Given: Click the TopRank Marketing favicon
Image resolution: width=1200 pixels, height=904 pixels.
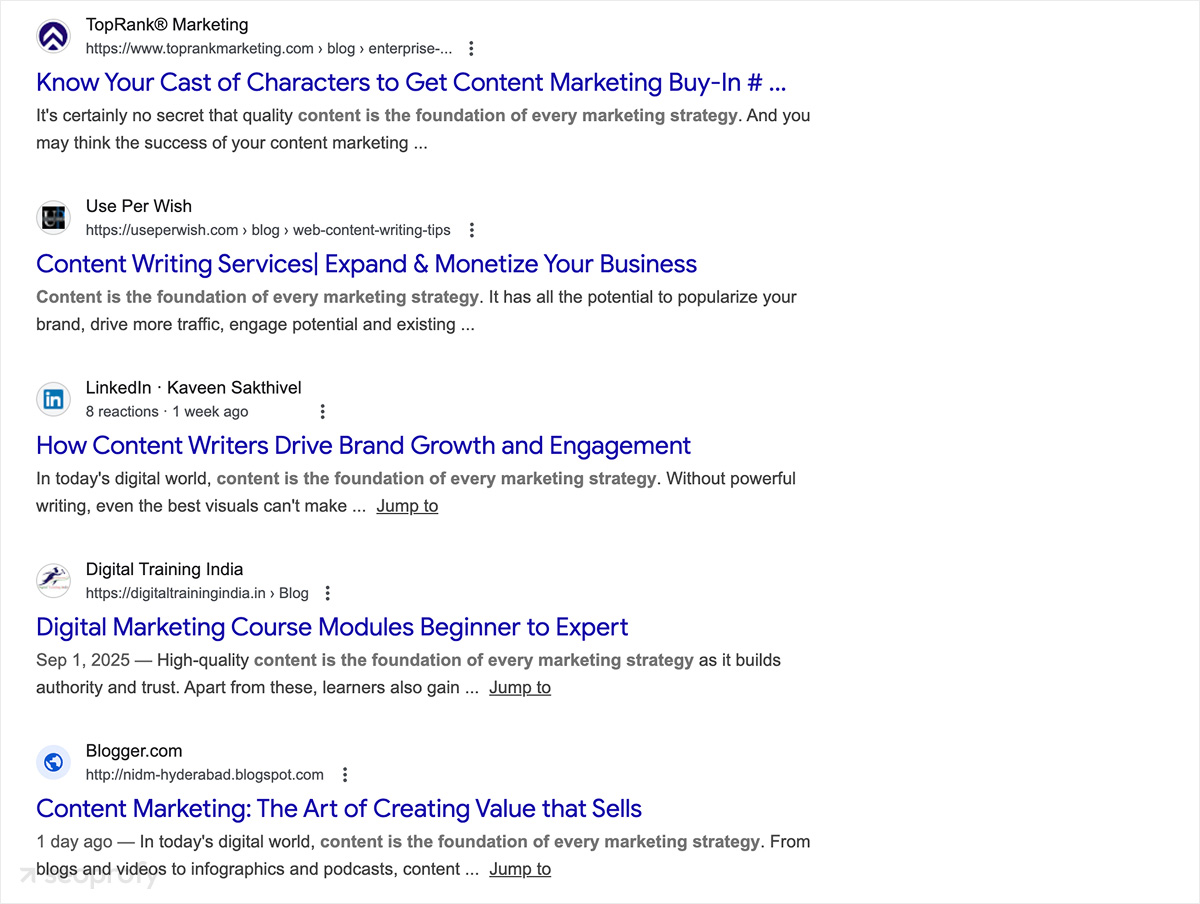Looking at the screenshot, I should click(x=53, y=36).
